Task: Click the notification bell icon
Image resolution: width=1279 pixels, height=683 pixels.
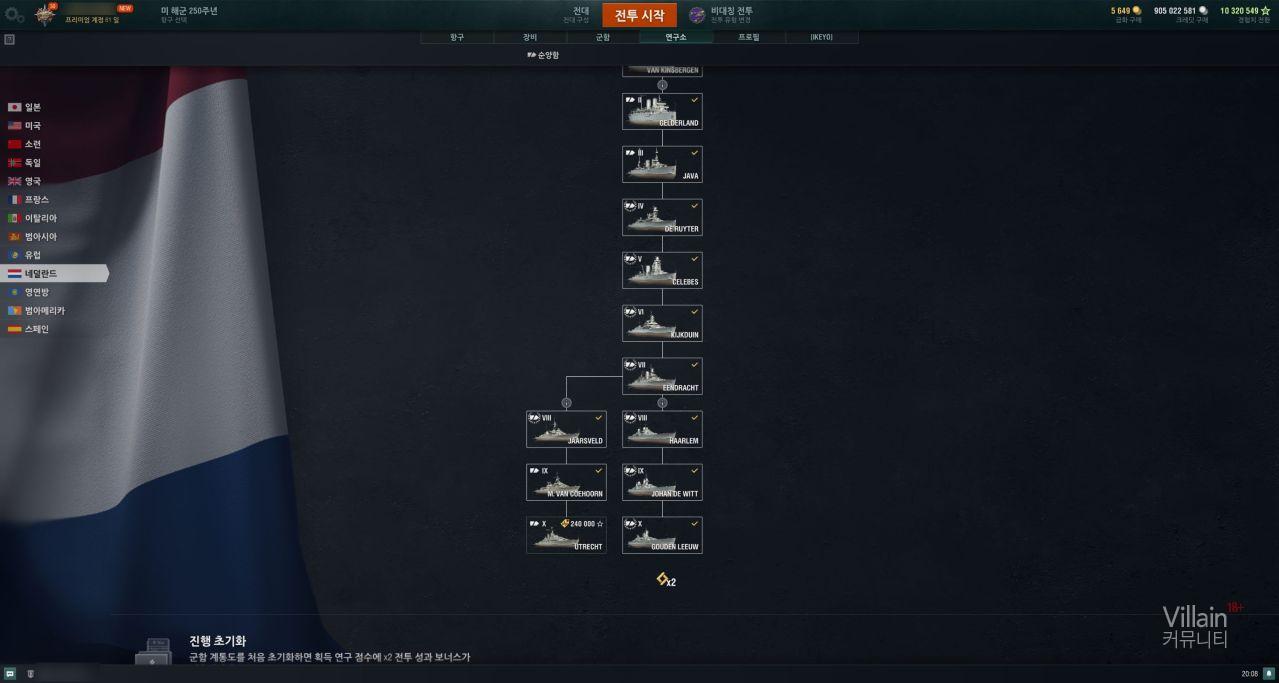Action: pyautogui.click(x=1269, y=674)
